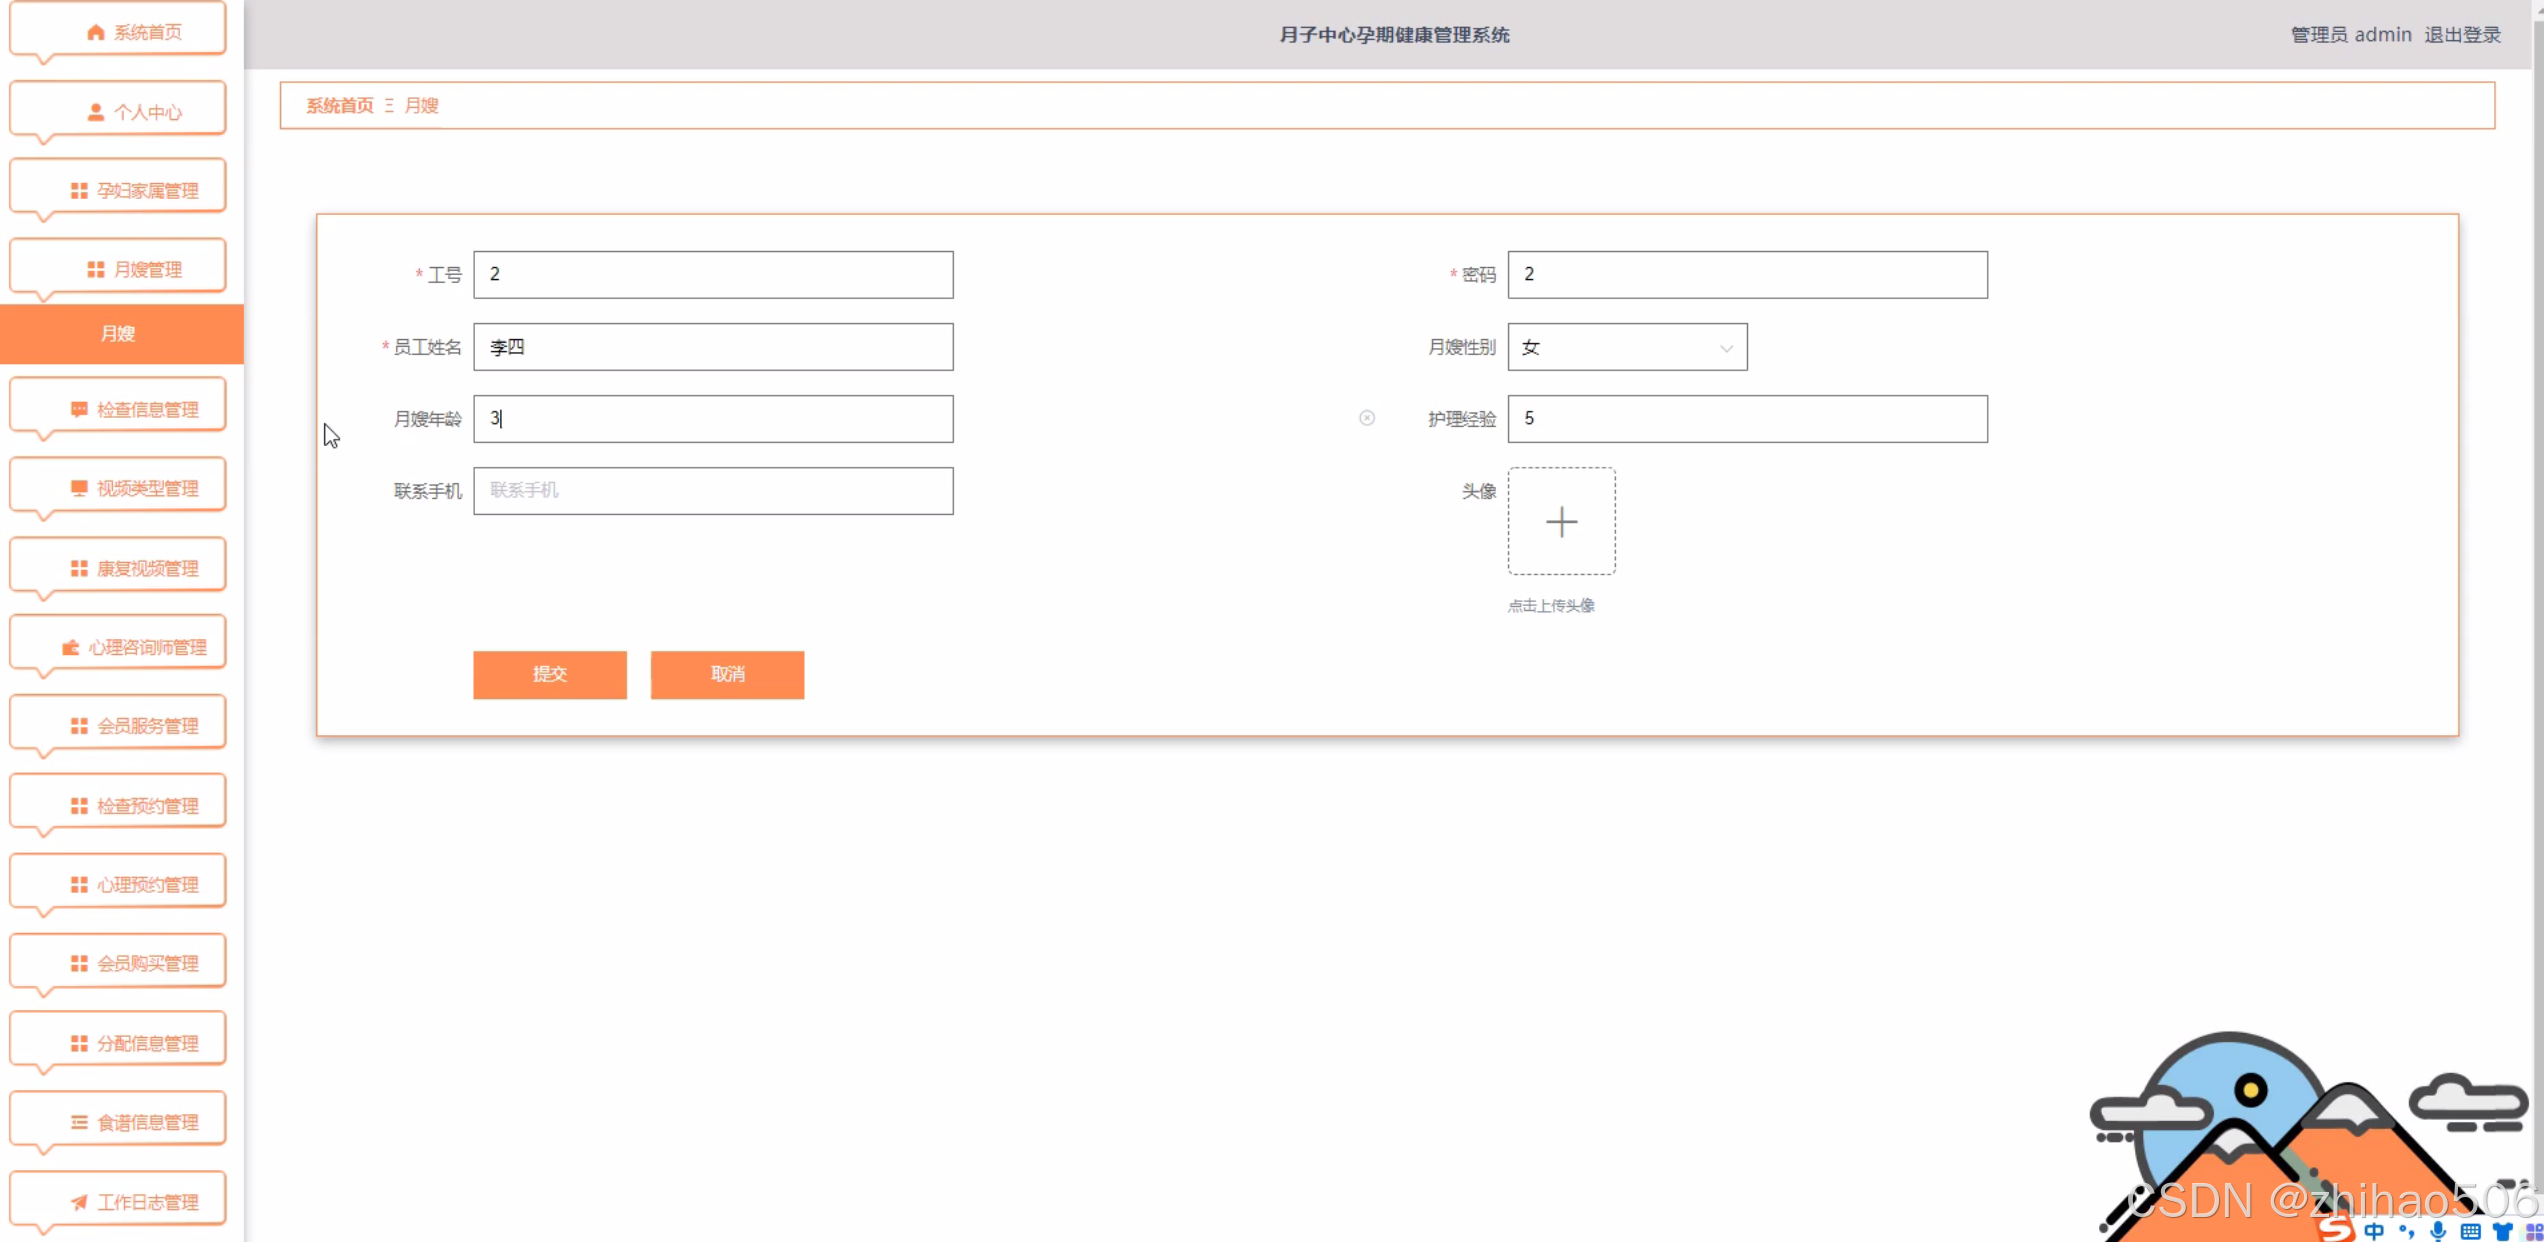Screen dimensions: 2544x1242
Task: Open the 月嫂性别 dropdown
Action: (1627, 347)
